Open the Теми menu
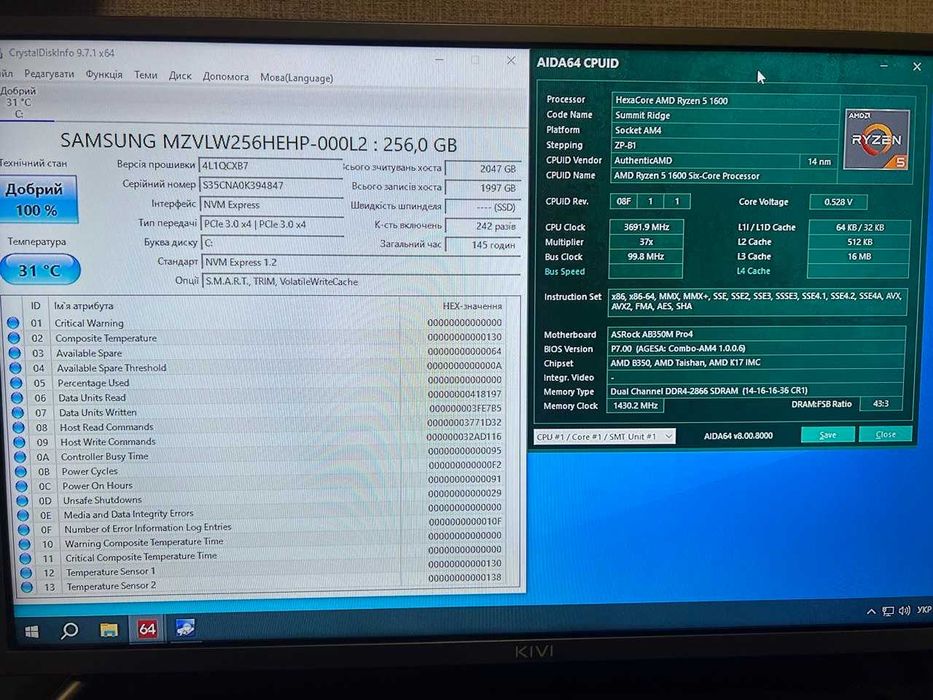This screenshot has width=933, height=700. [x=146, y=75]
